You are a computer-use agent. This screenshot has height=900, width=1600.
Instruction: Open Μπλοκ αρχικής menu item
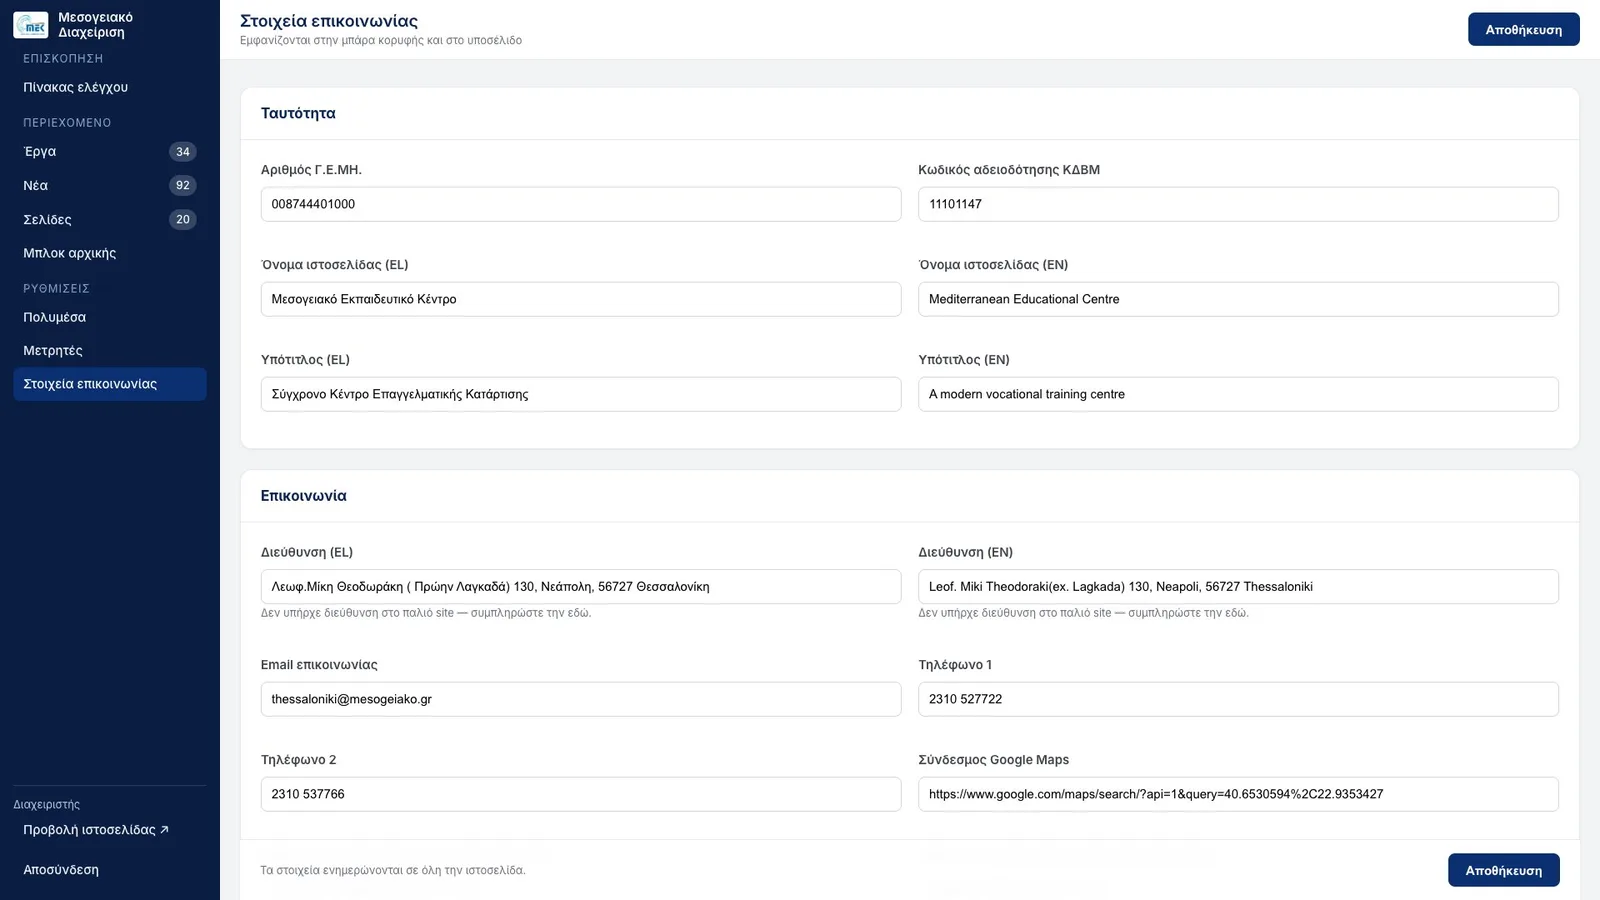(x=110, y=253)
